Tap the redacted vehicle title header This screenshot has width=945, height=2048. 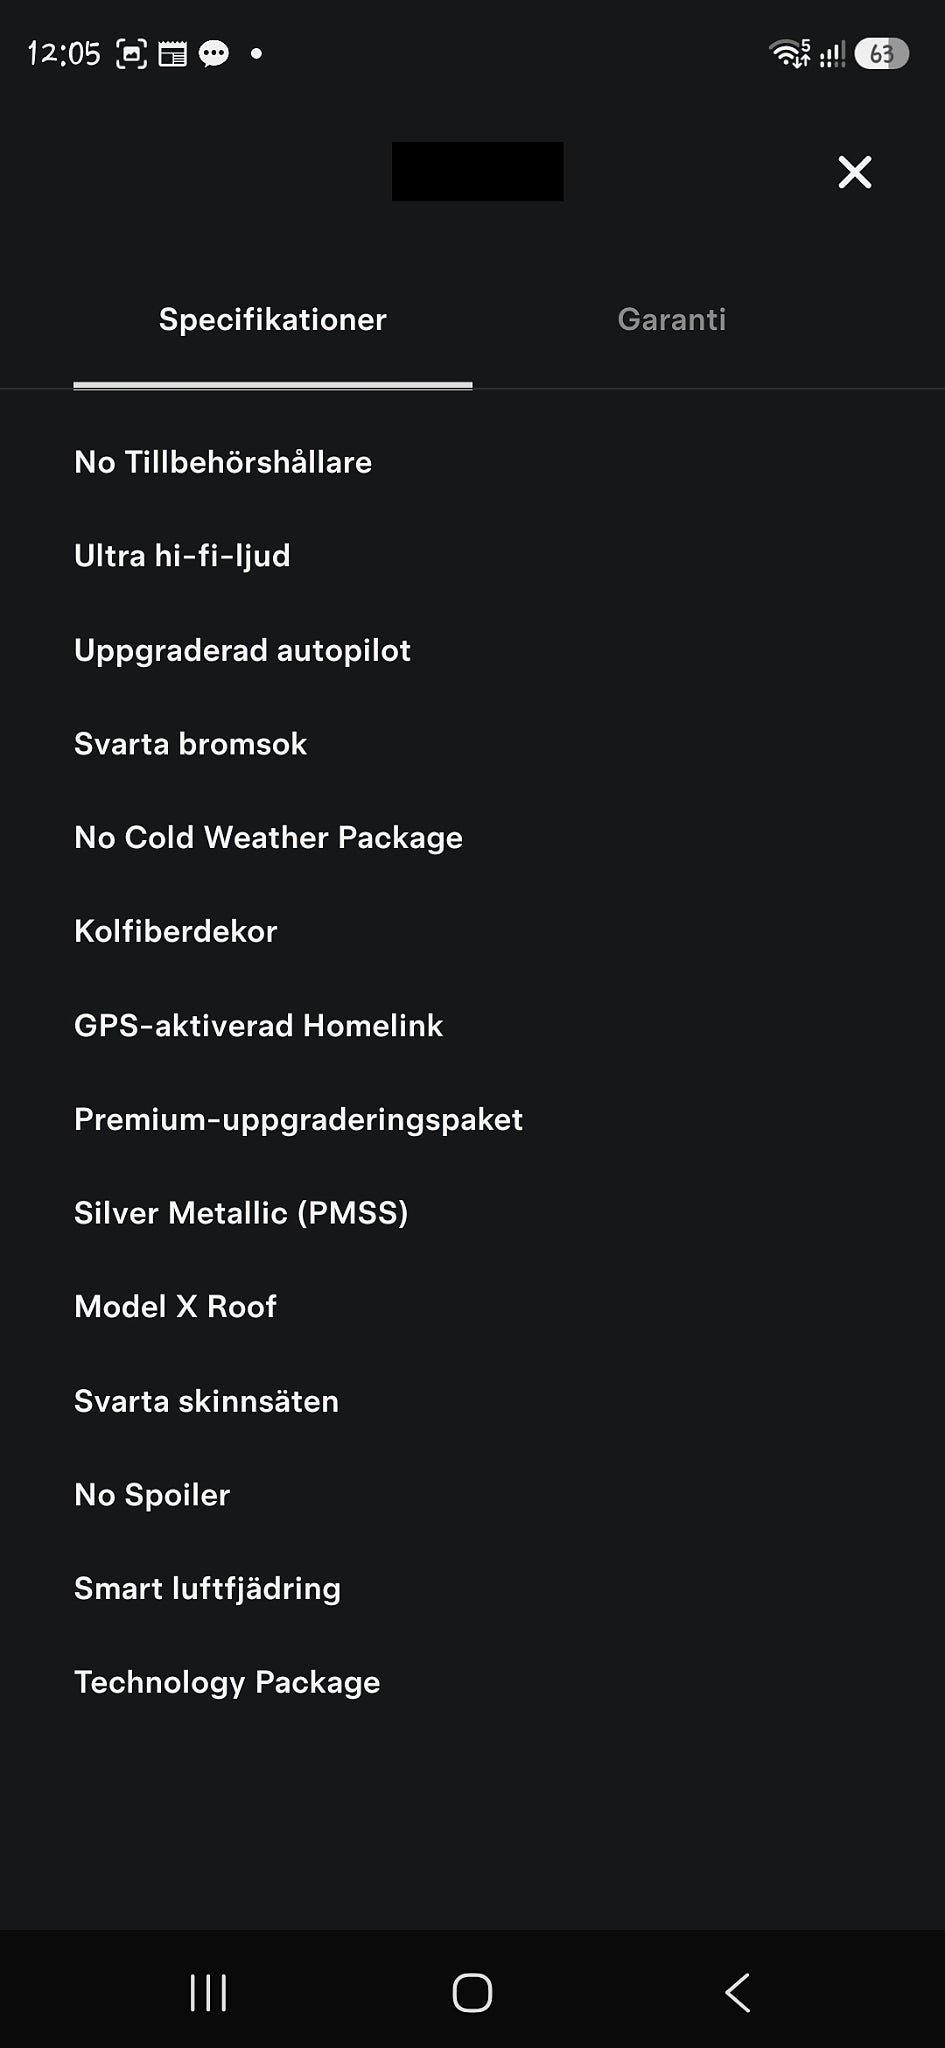click(x=477, y=171)
